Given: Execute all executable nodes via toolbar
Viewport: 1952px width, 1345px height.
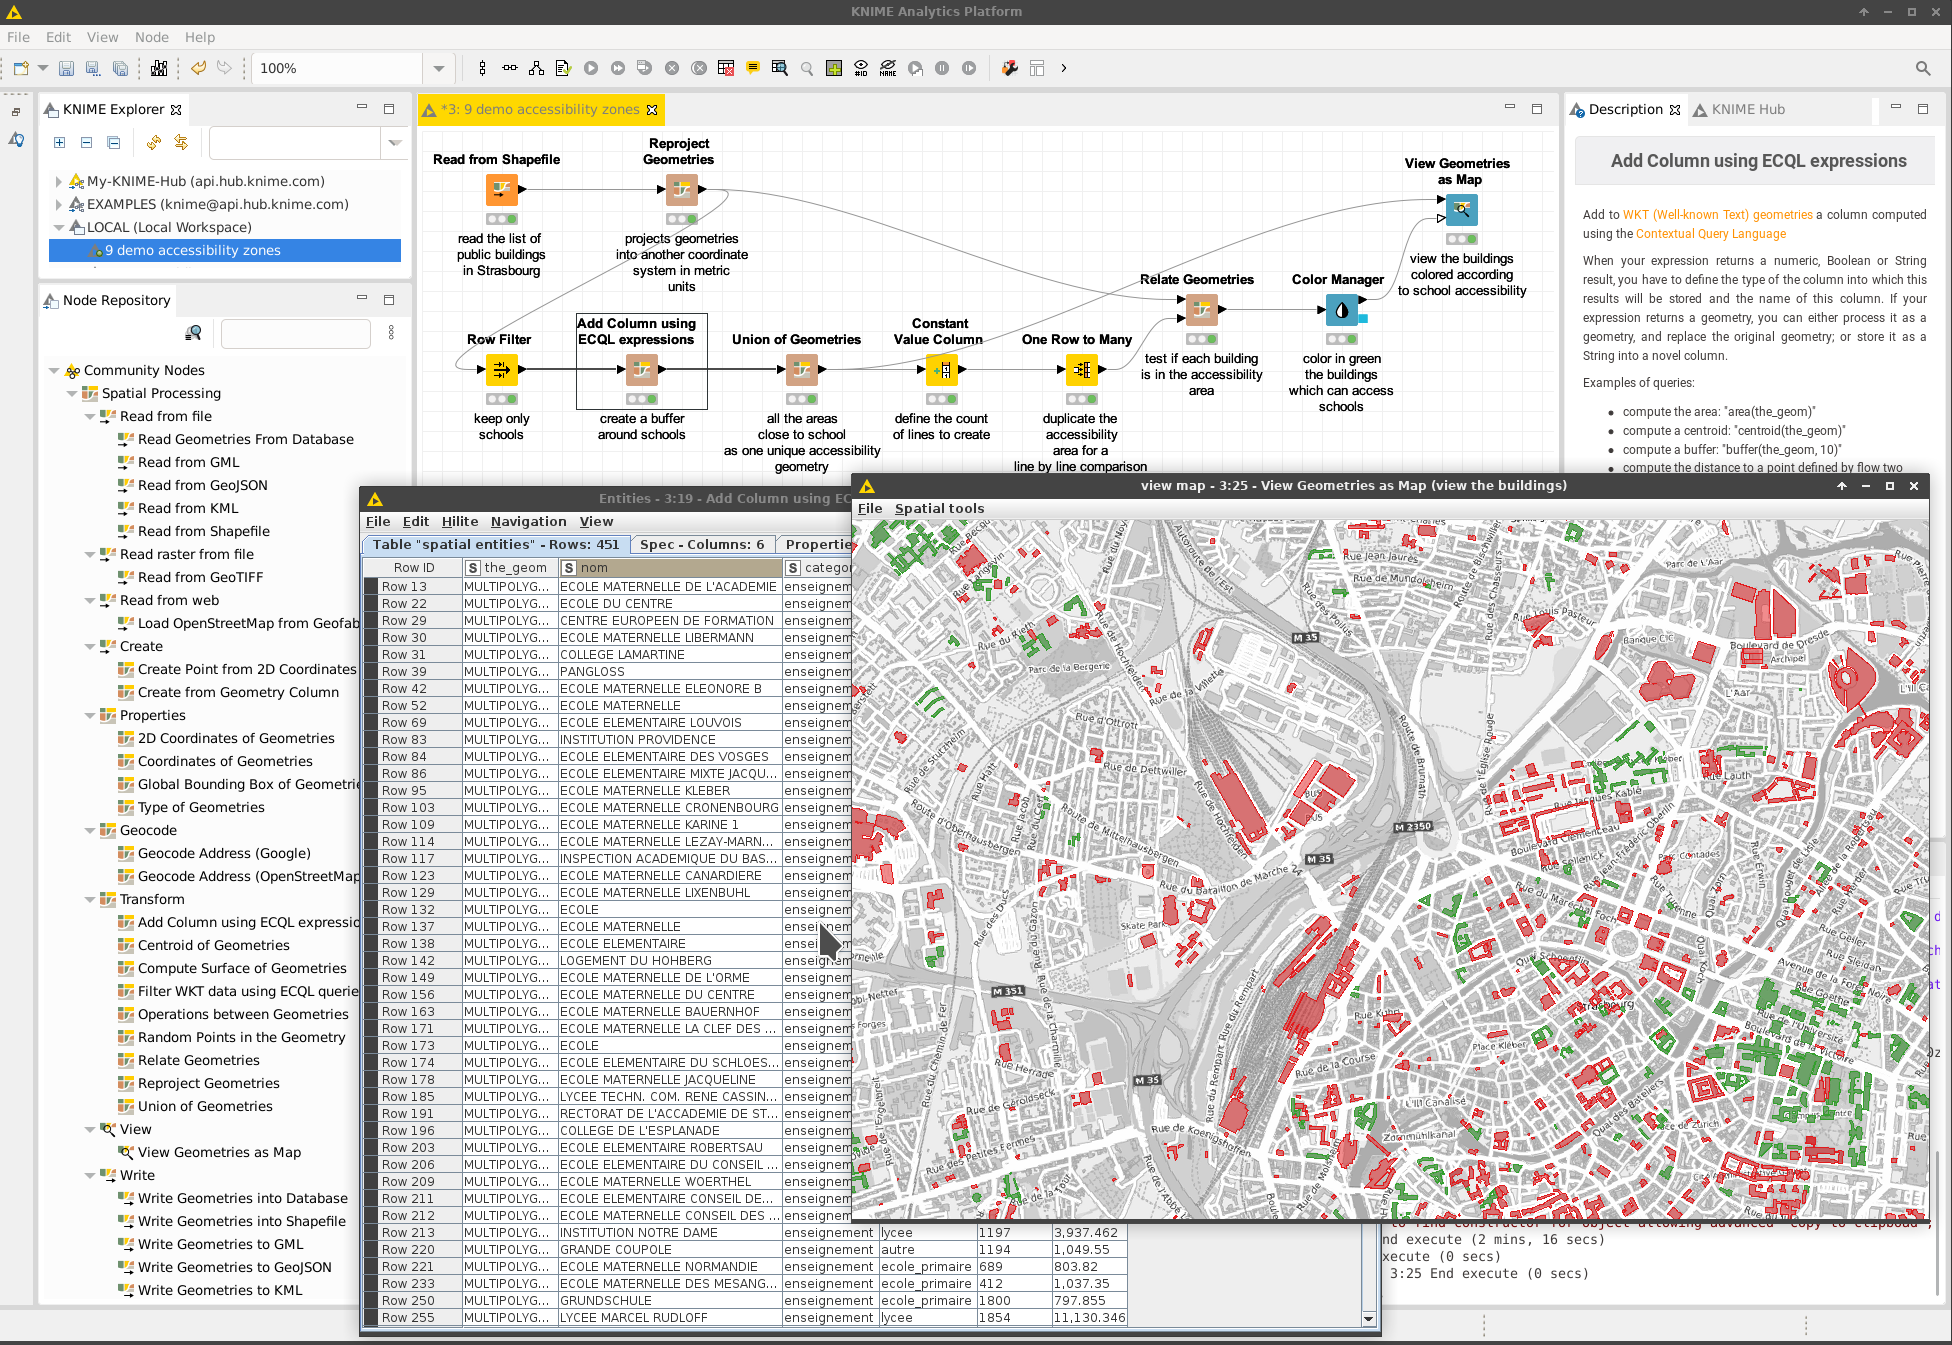Looking at the screenshot, I should click(x=617, y=68).
